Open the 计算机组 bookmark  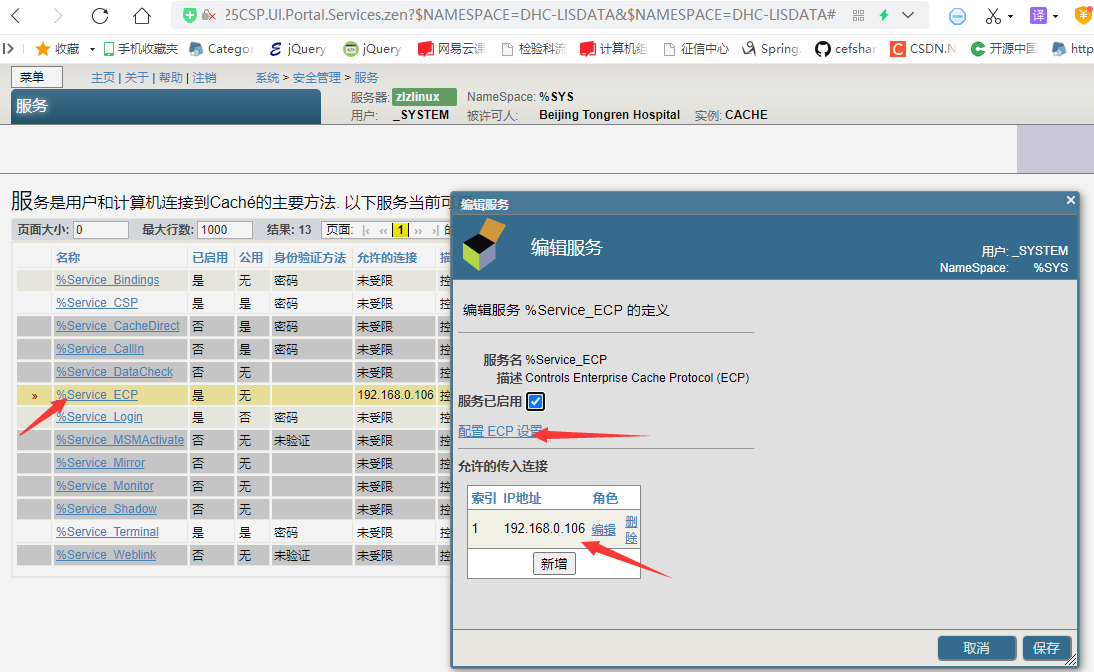(613, 49)
